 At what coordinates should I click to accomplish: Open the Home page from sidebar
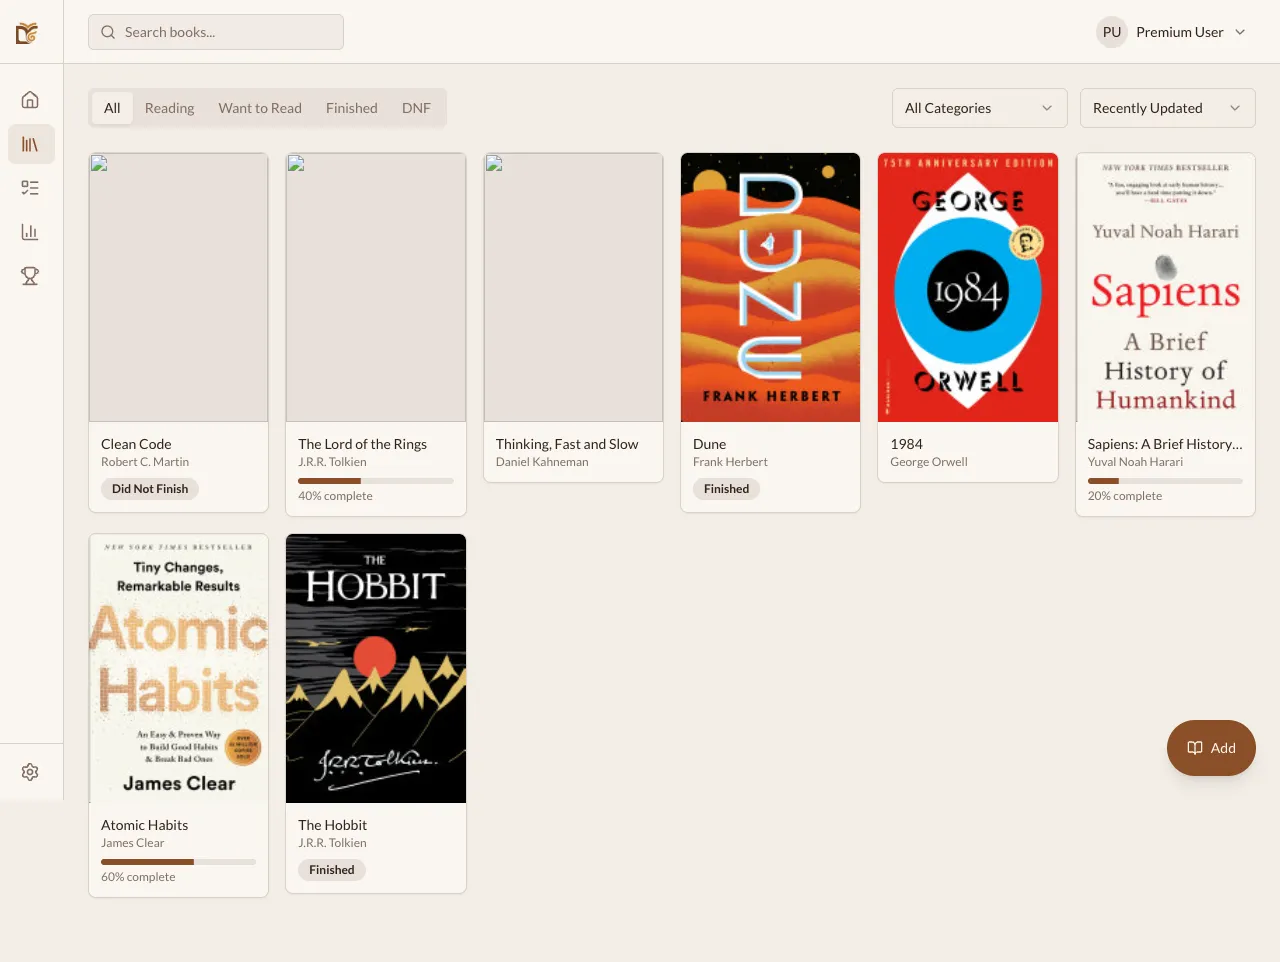tap(30, 100)
